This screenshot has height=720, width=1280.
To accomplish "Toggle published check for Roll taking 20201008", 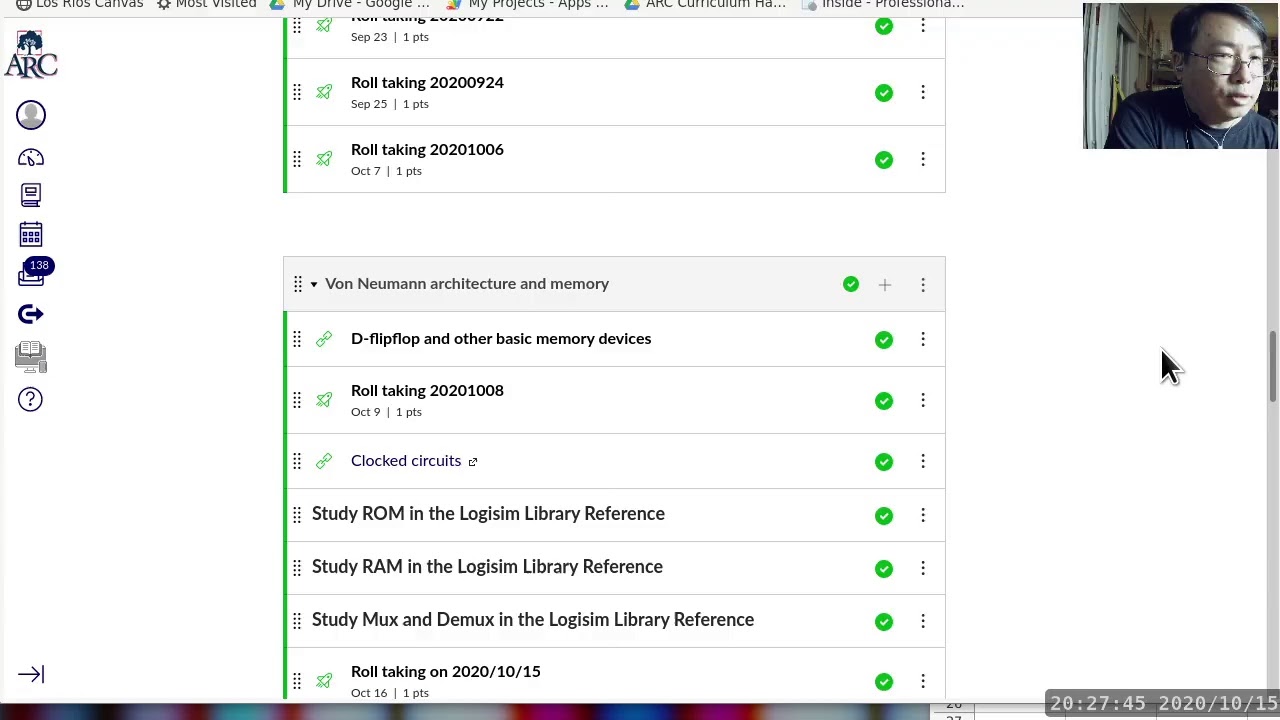I will tap(884, 400).
